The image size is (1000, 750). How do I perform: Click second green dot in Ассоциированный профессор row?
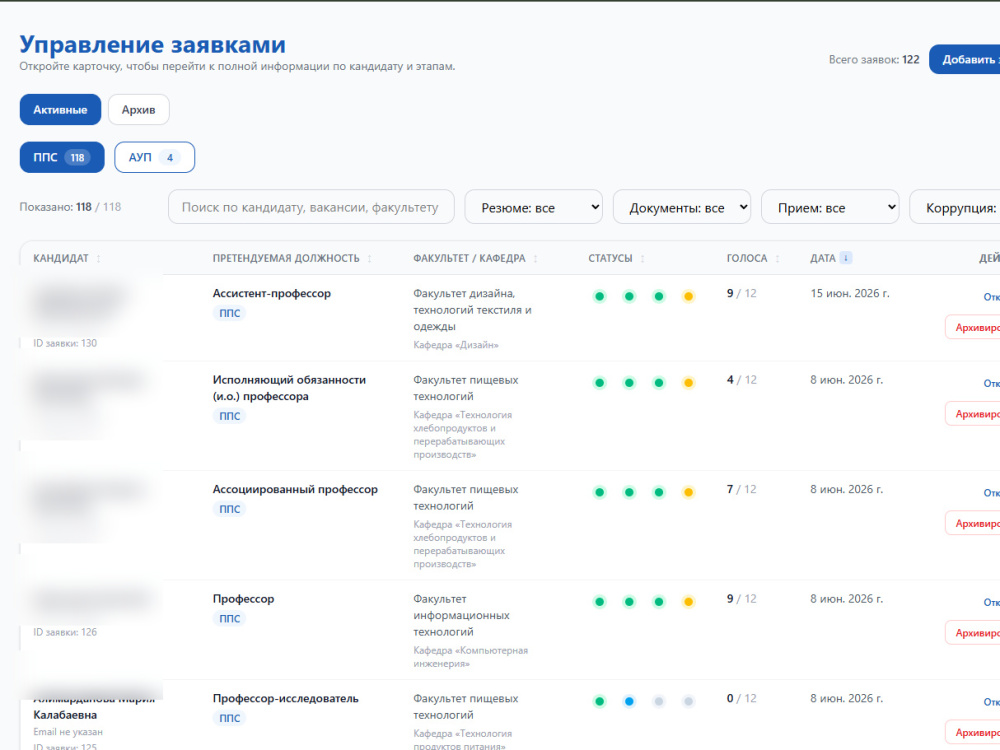pos(629,492)
